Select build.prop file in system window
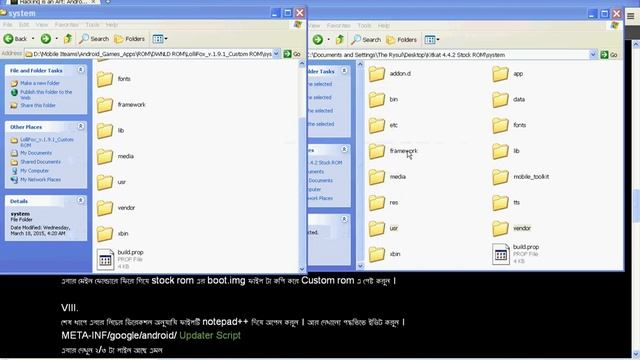Viewport: 640px width, 360px height. pyautogui.click(x=120, y=259)
